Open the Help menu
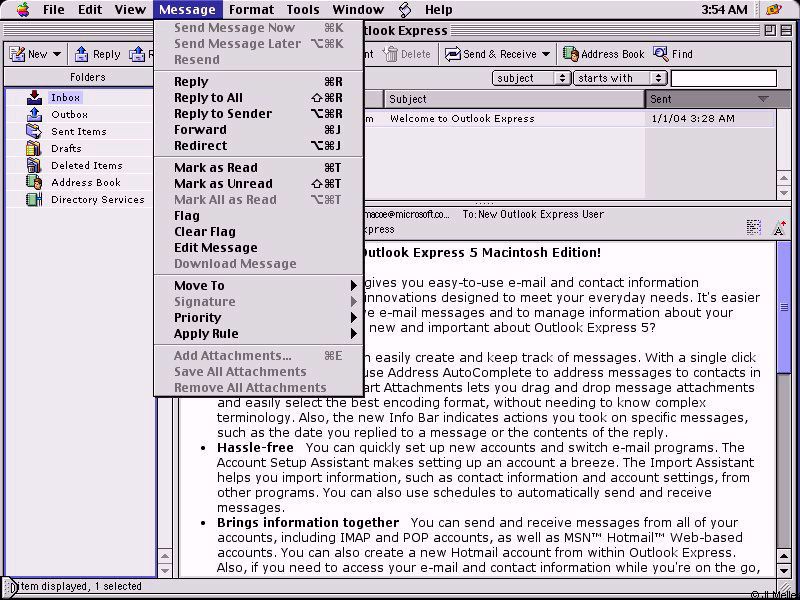This screenshot has height=600, width=800. 439,9
